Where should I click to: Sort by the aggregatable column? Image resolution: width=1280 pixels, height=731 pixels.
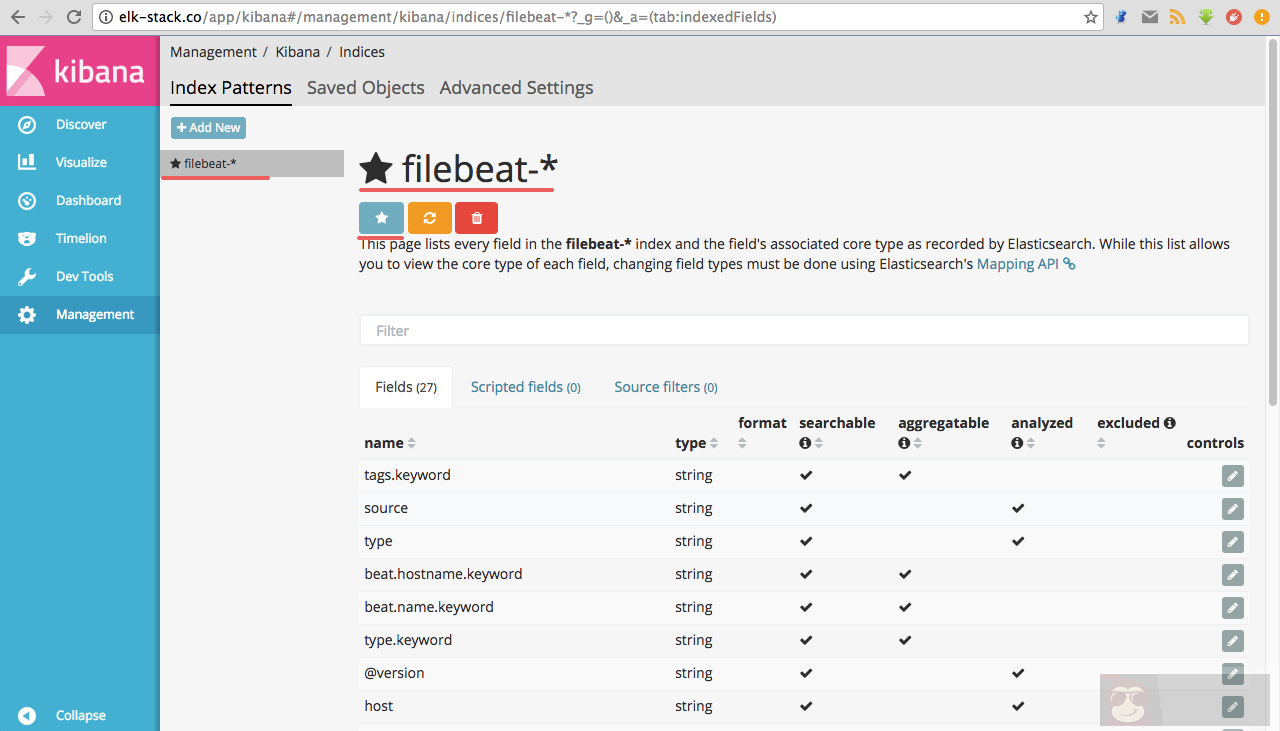[917, 443]
